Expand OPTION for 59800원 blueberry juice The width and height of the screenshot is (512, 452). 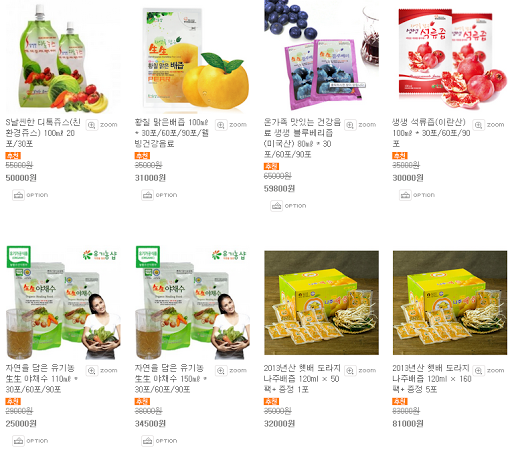tap(288, 206)
